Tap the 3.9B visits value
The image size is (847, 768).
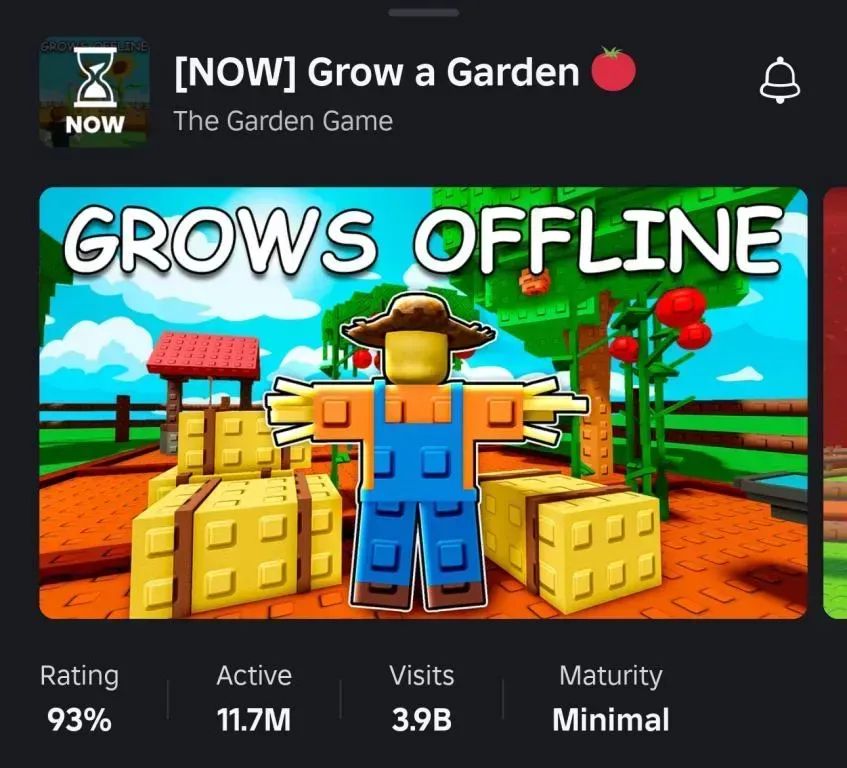point(422,720)
